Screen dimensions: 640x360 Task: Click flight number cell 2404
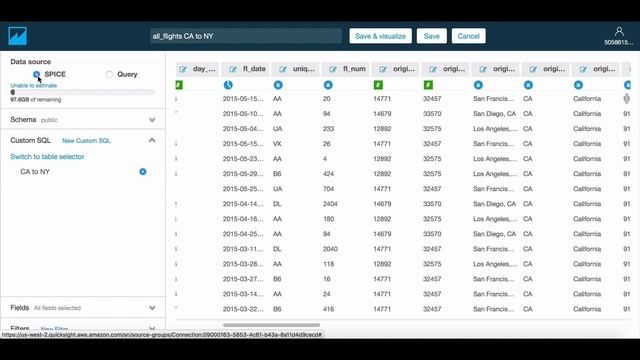(x=330, y=204)
